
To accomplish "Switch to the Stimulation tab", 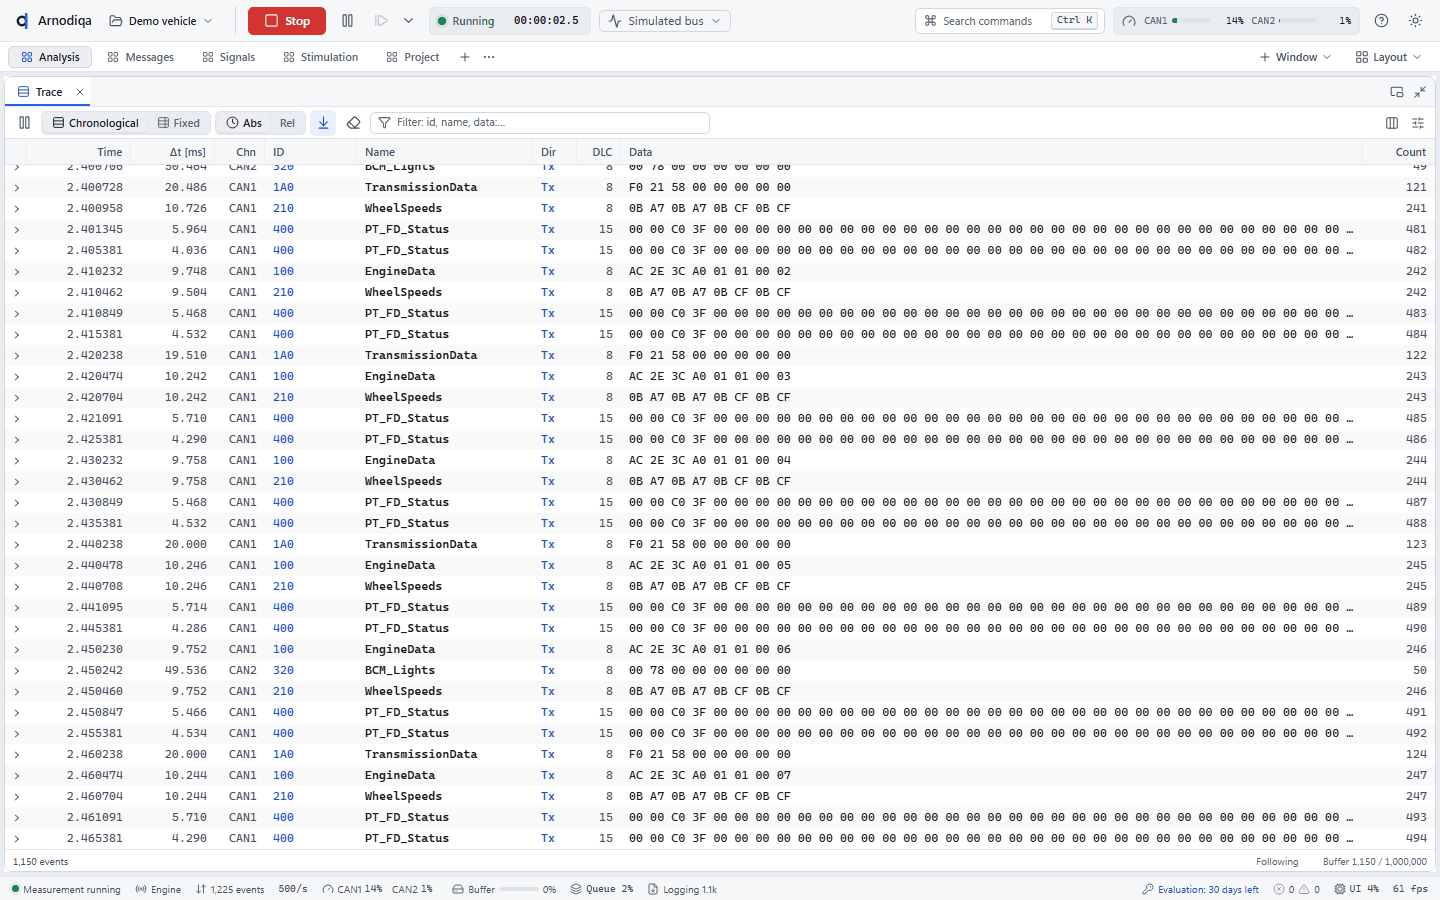I will (x=321, y=57).
